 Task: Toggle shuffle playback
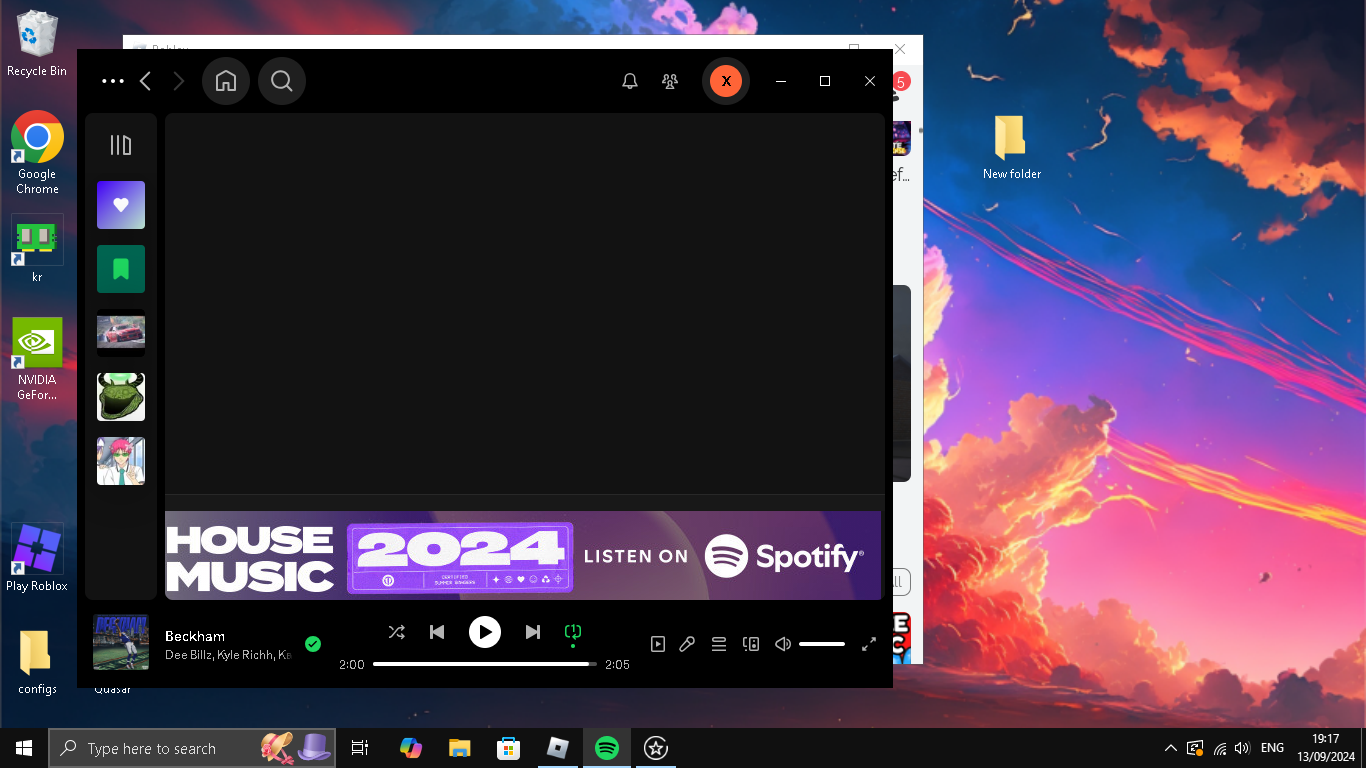click(397, 632)
